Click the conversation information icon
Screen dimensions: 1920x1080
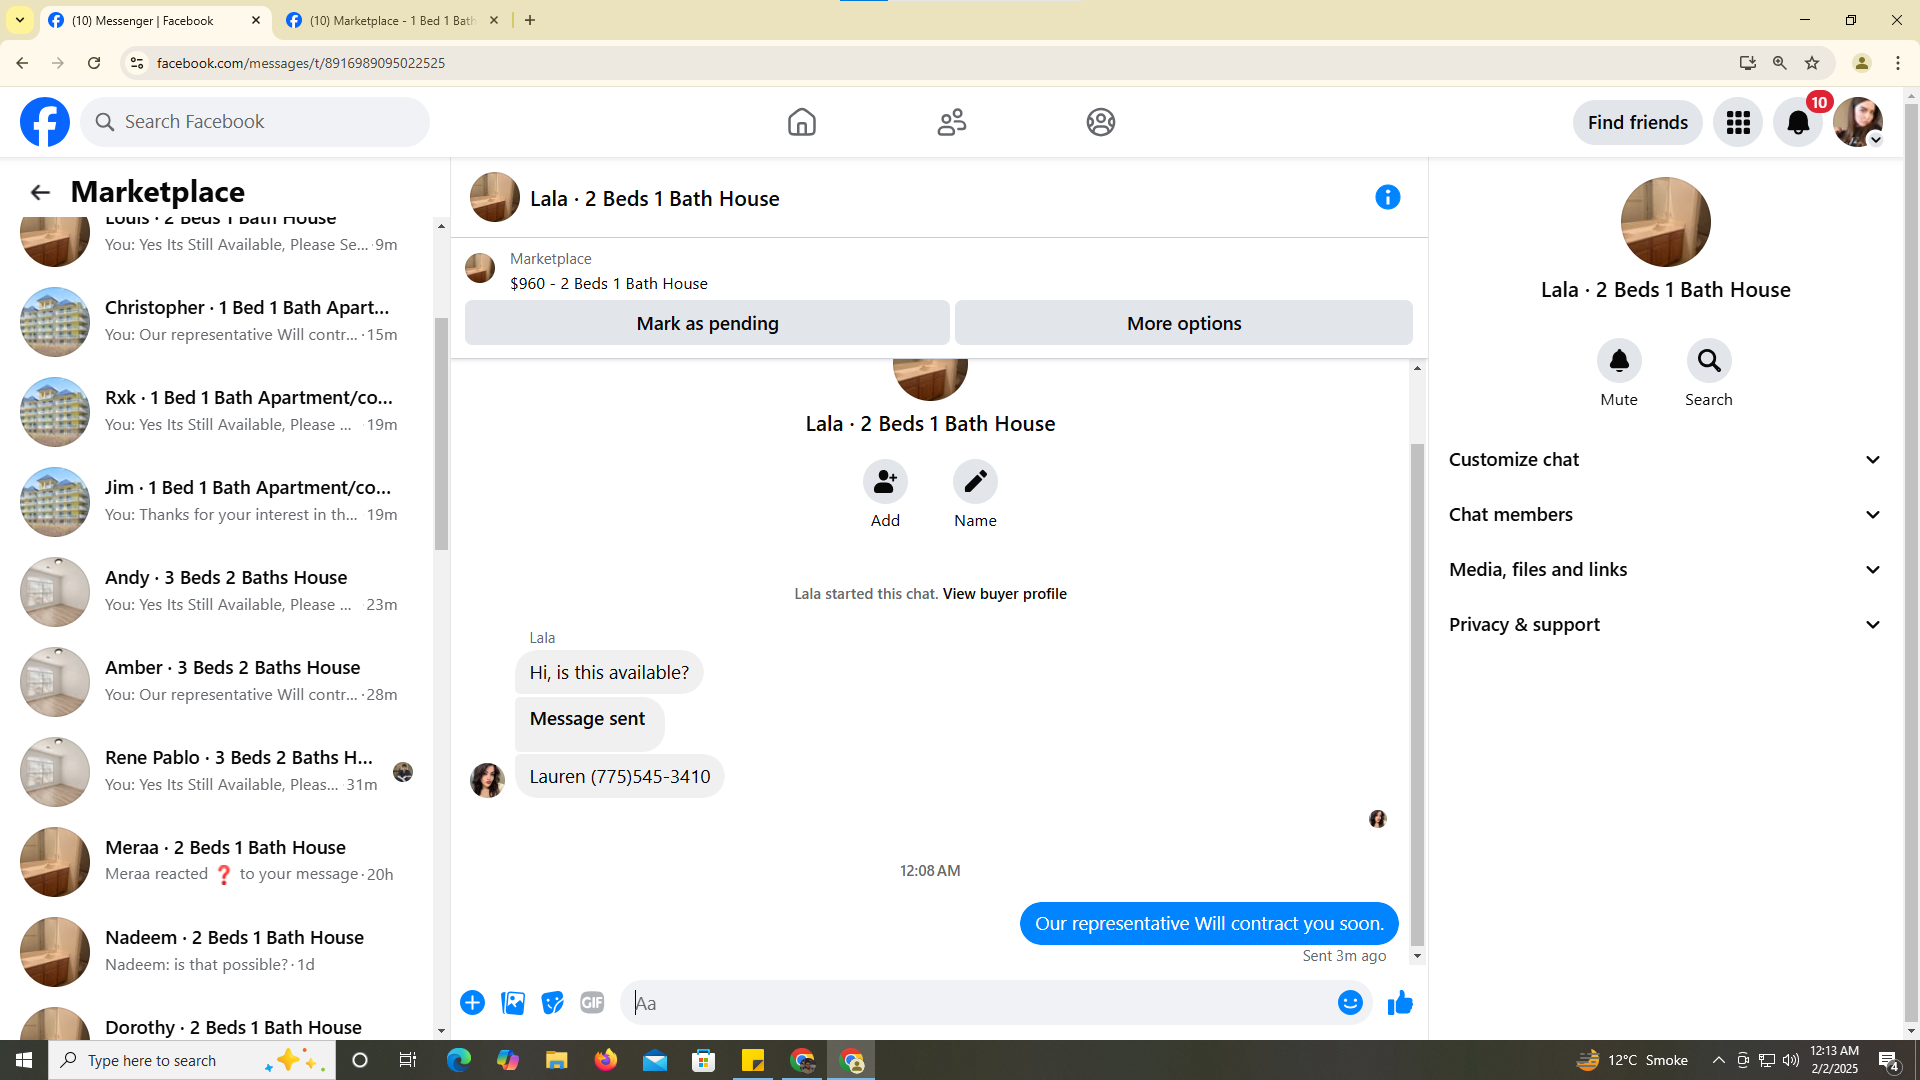tap(1387, 197)
